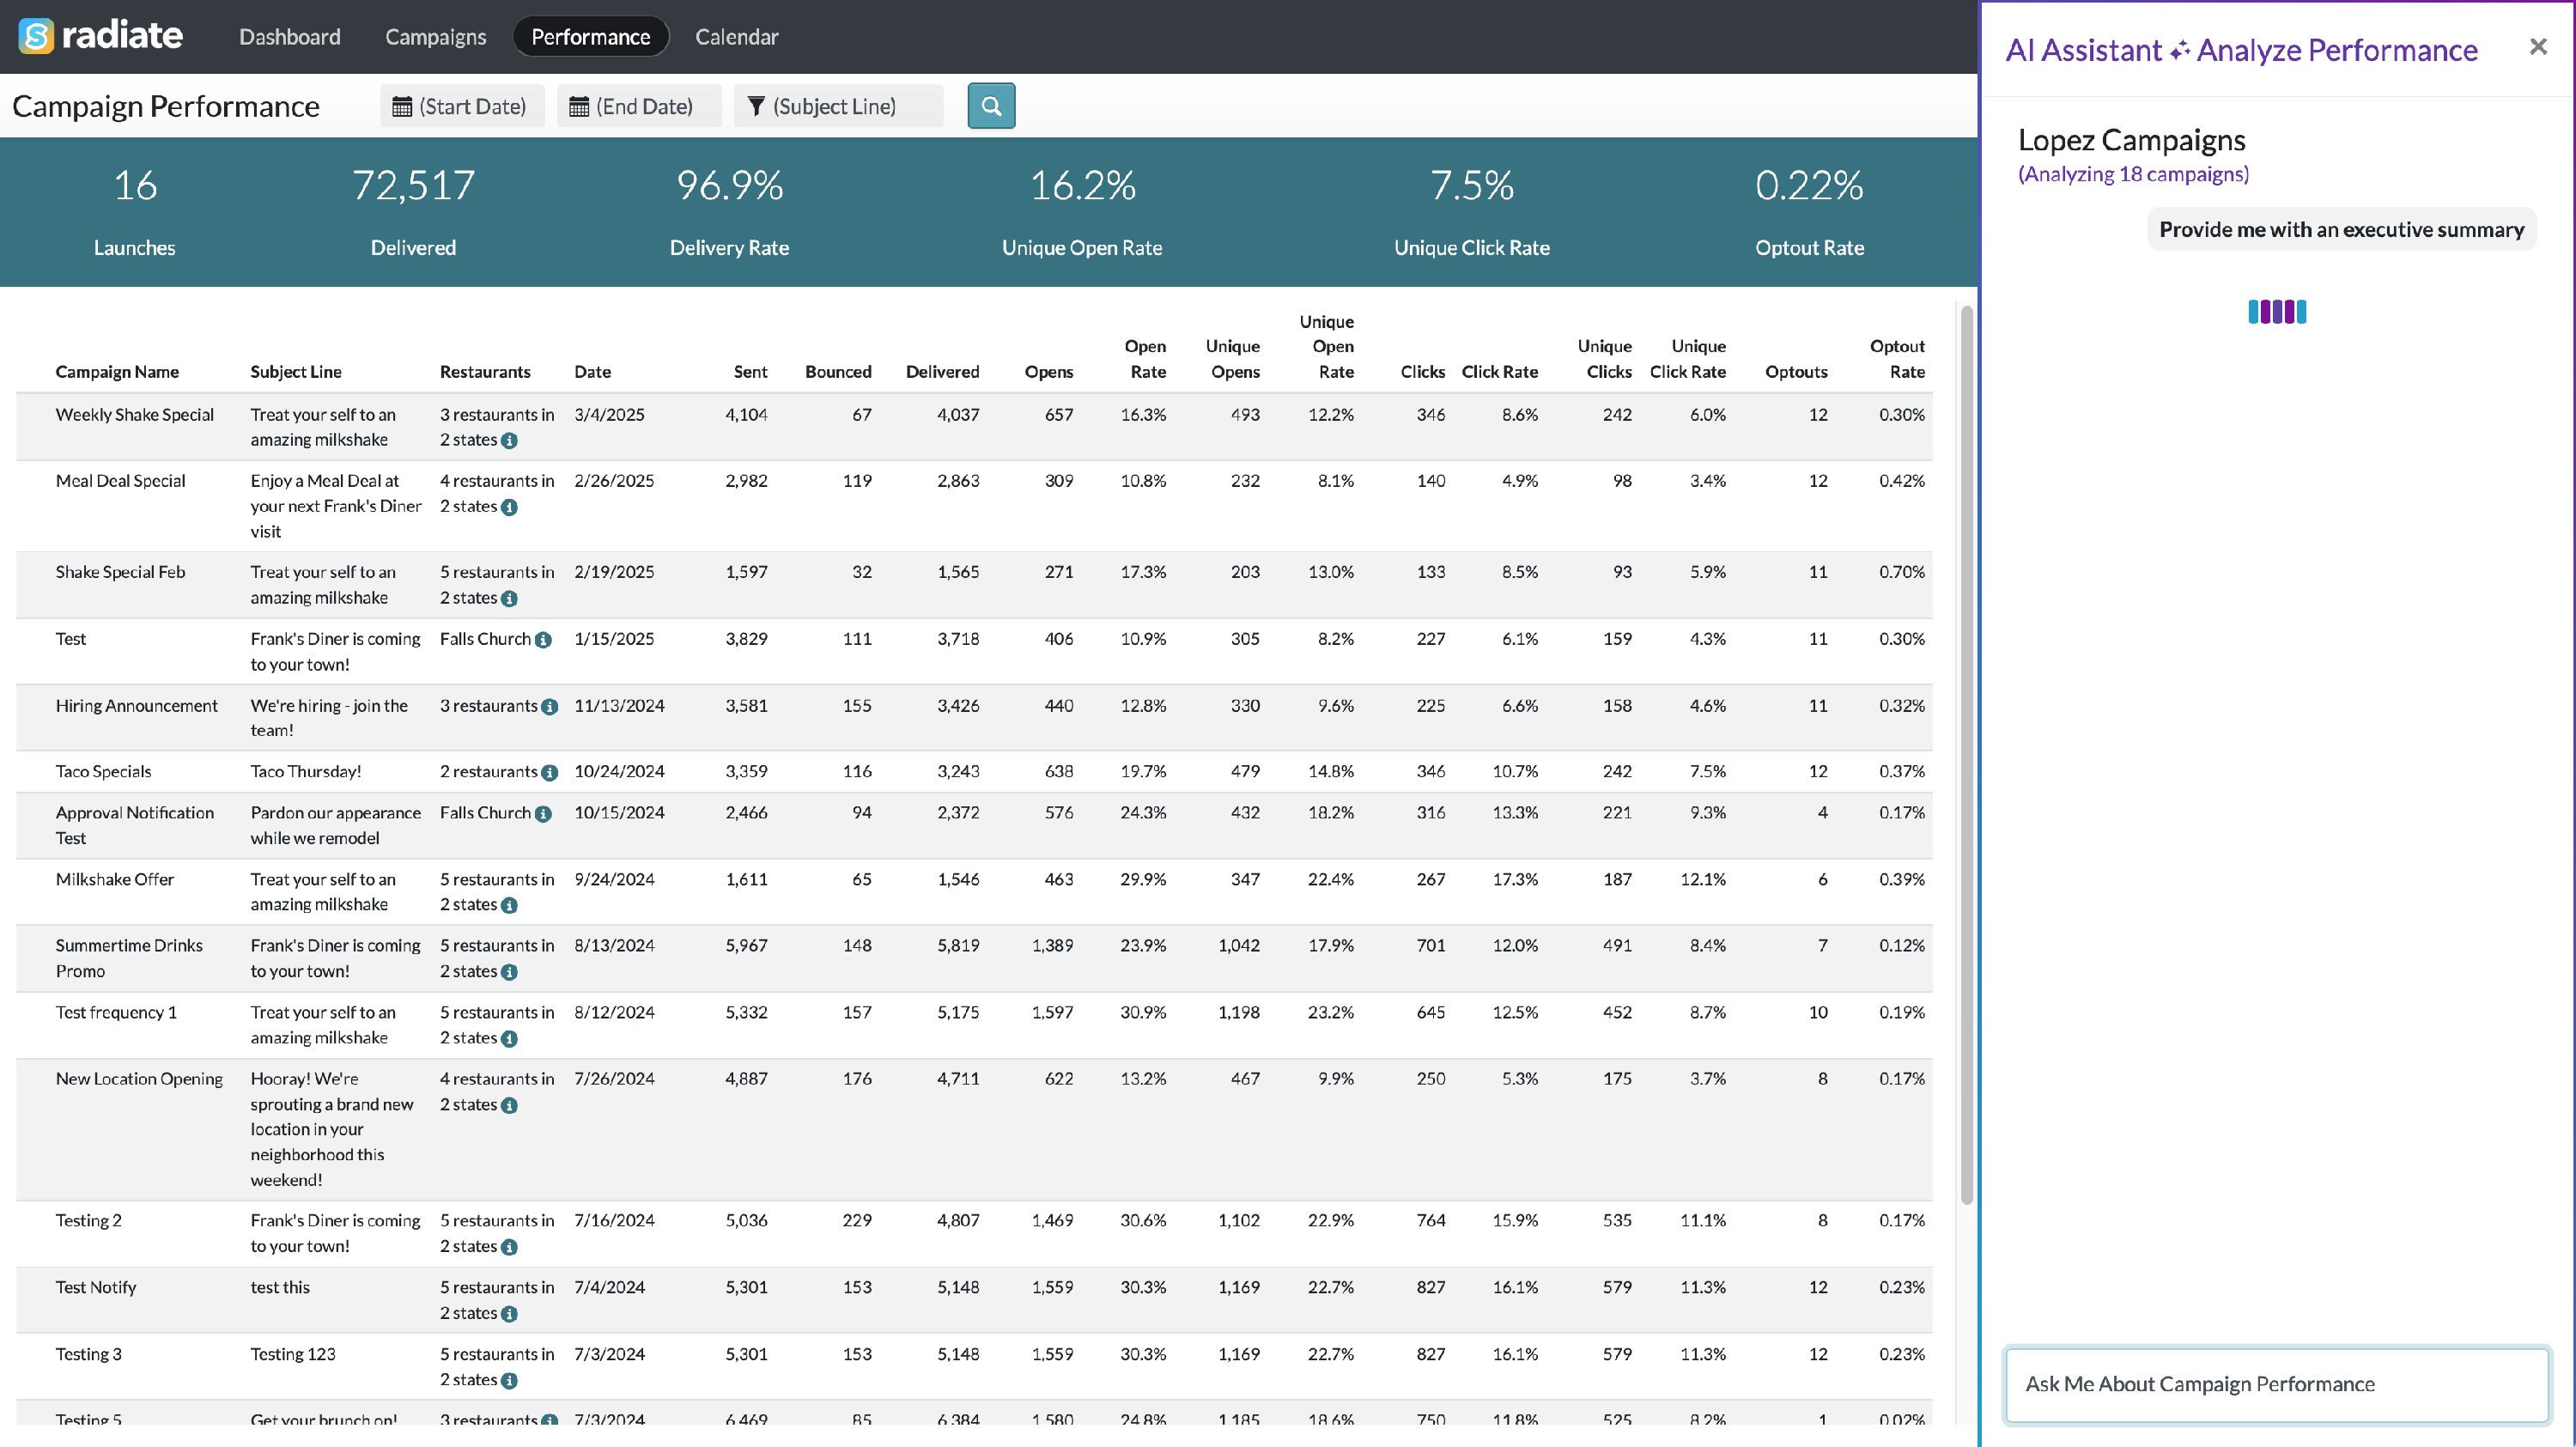Click the Radiate logo icon
Screen dimensions: 2576x1447
(x=36, y=36)
